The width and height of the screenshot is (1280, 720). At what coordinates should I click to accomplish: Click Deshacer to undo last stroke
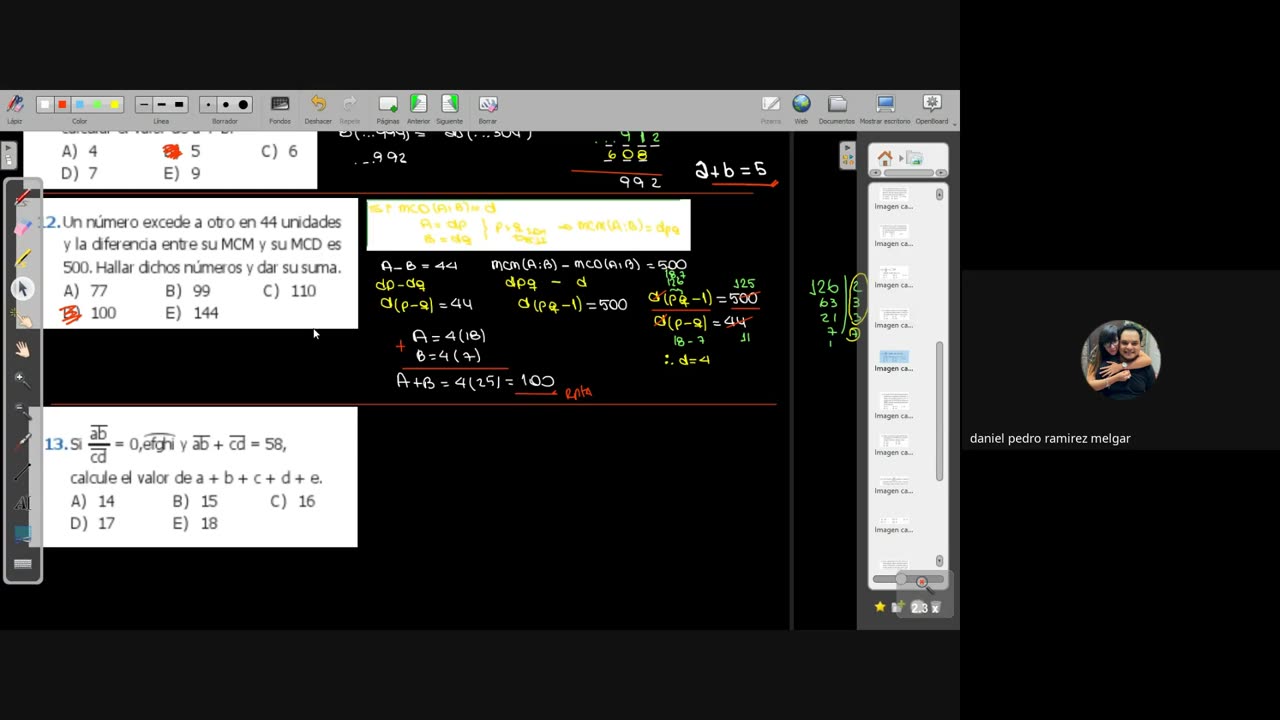coord(318,104)
